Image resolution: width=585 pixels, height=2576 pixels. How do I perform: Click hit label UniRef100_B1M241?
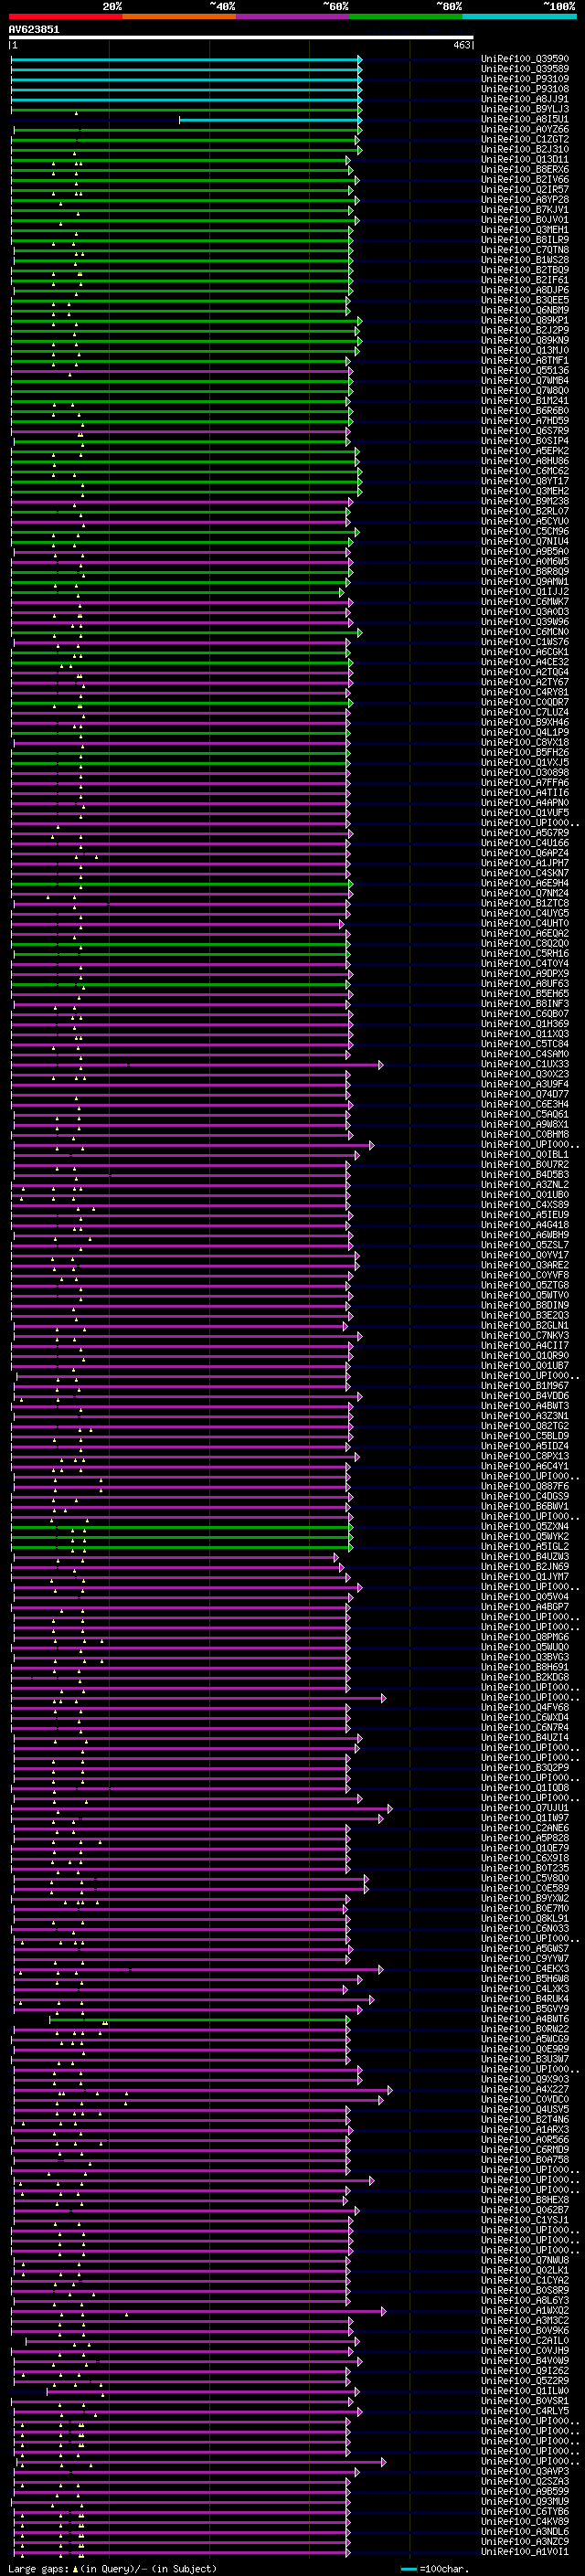525,400
